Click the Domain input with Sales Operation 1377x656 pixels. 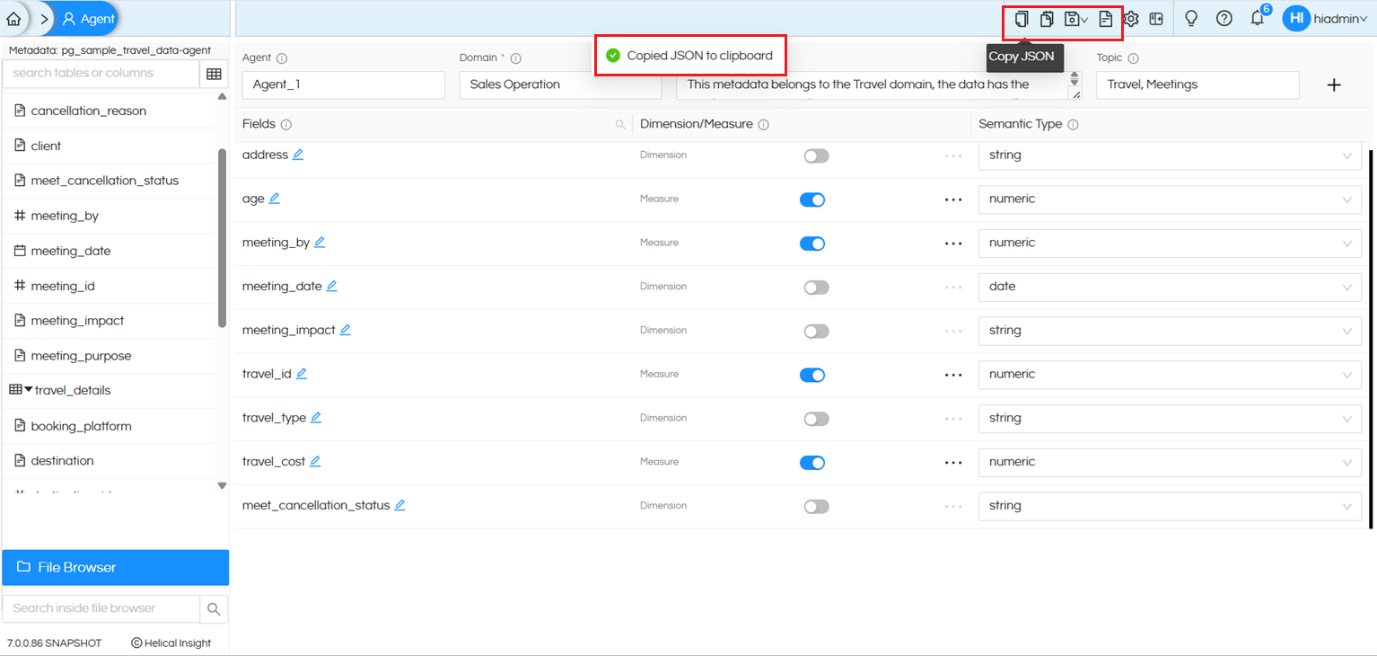[560, 85]
